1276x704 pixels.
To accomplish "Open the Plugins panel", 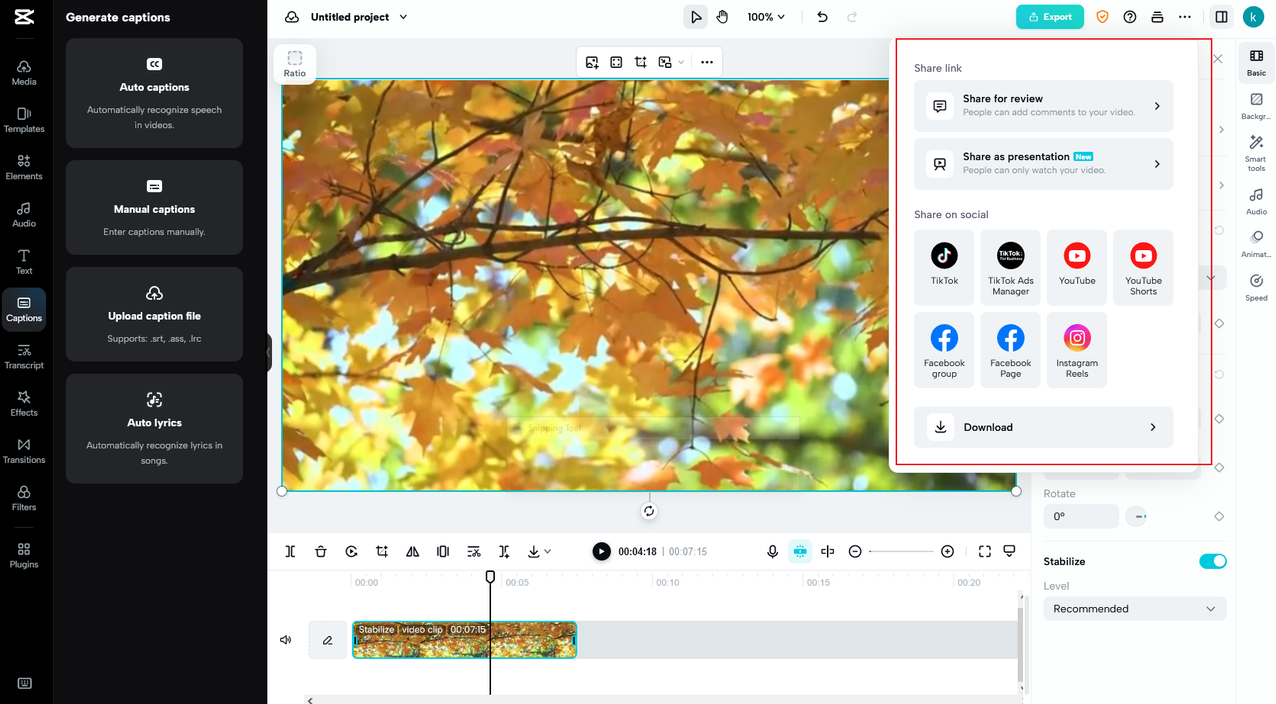I will [24, 555].
